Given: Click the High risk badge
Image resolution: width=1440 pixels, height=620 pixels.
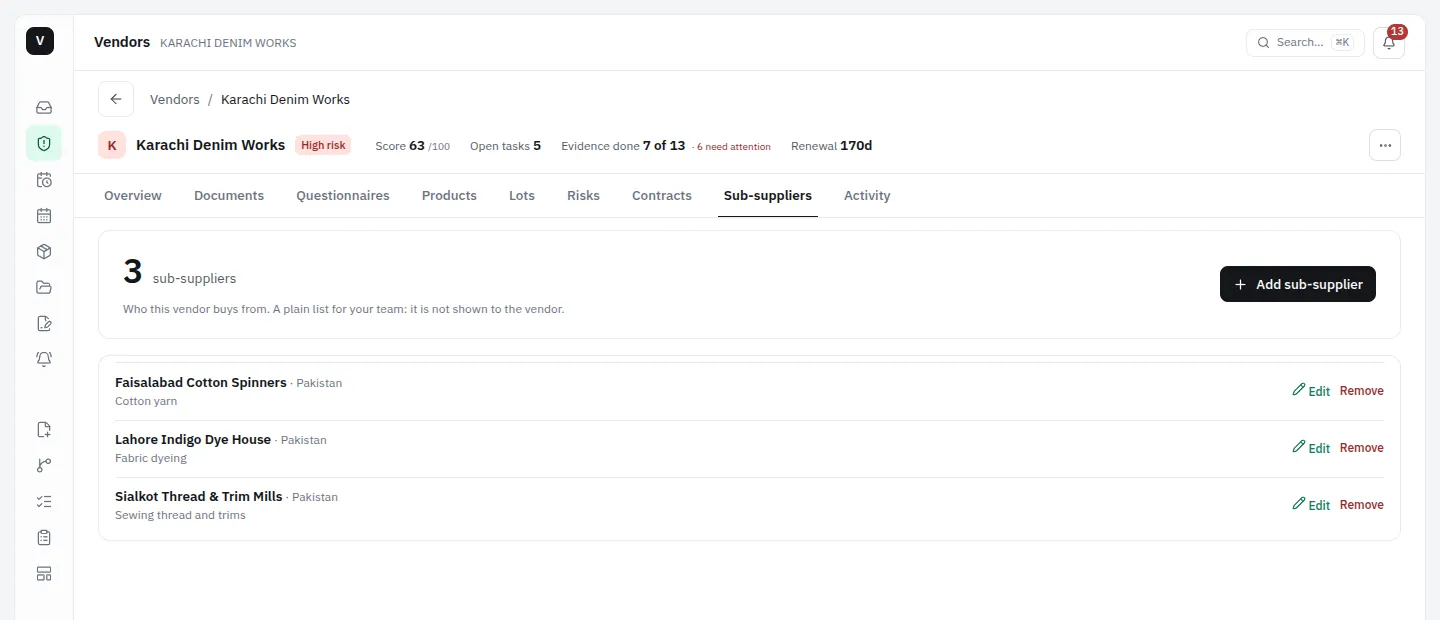Looking at the screenshot, I should click(x=323, y=145).
